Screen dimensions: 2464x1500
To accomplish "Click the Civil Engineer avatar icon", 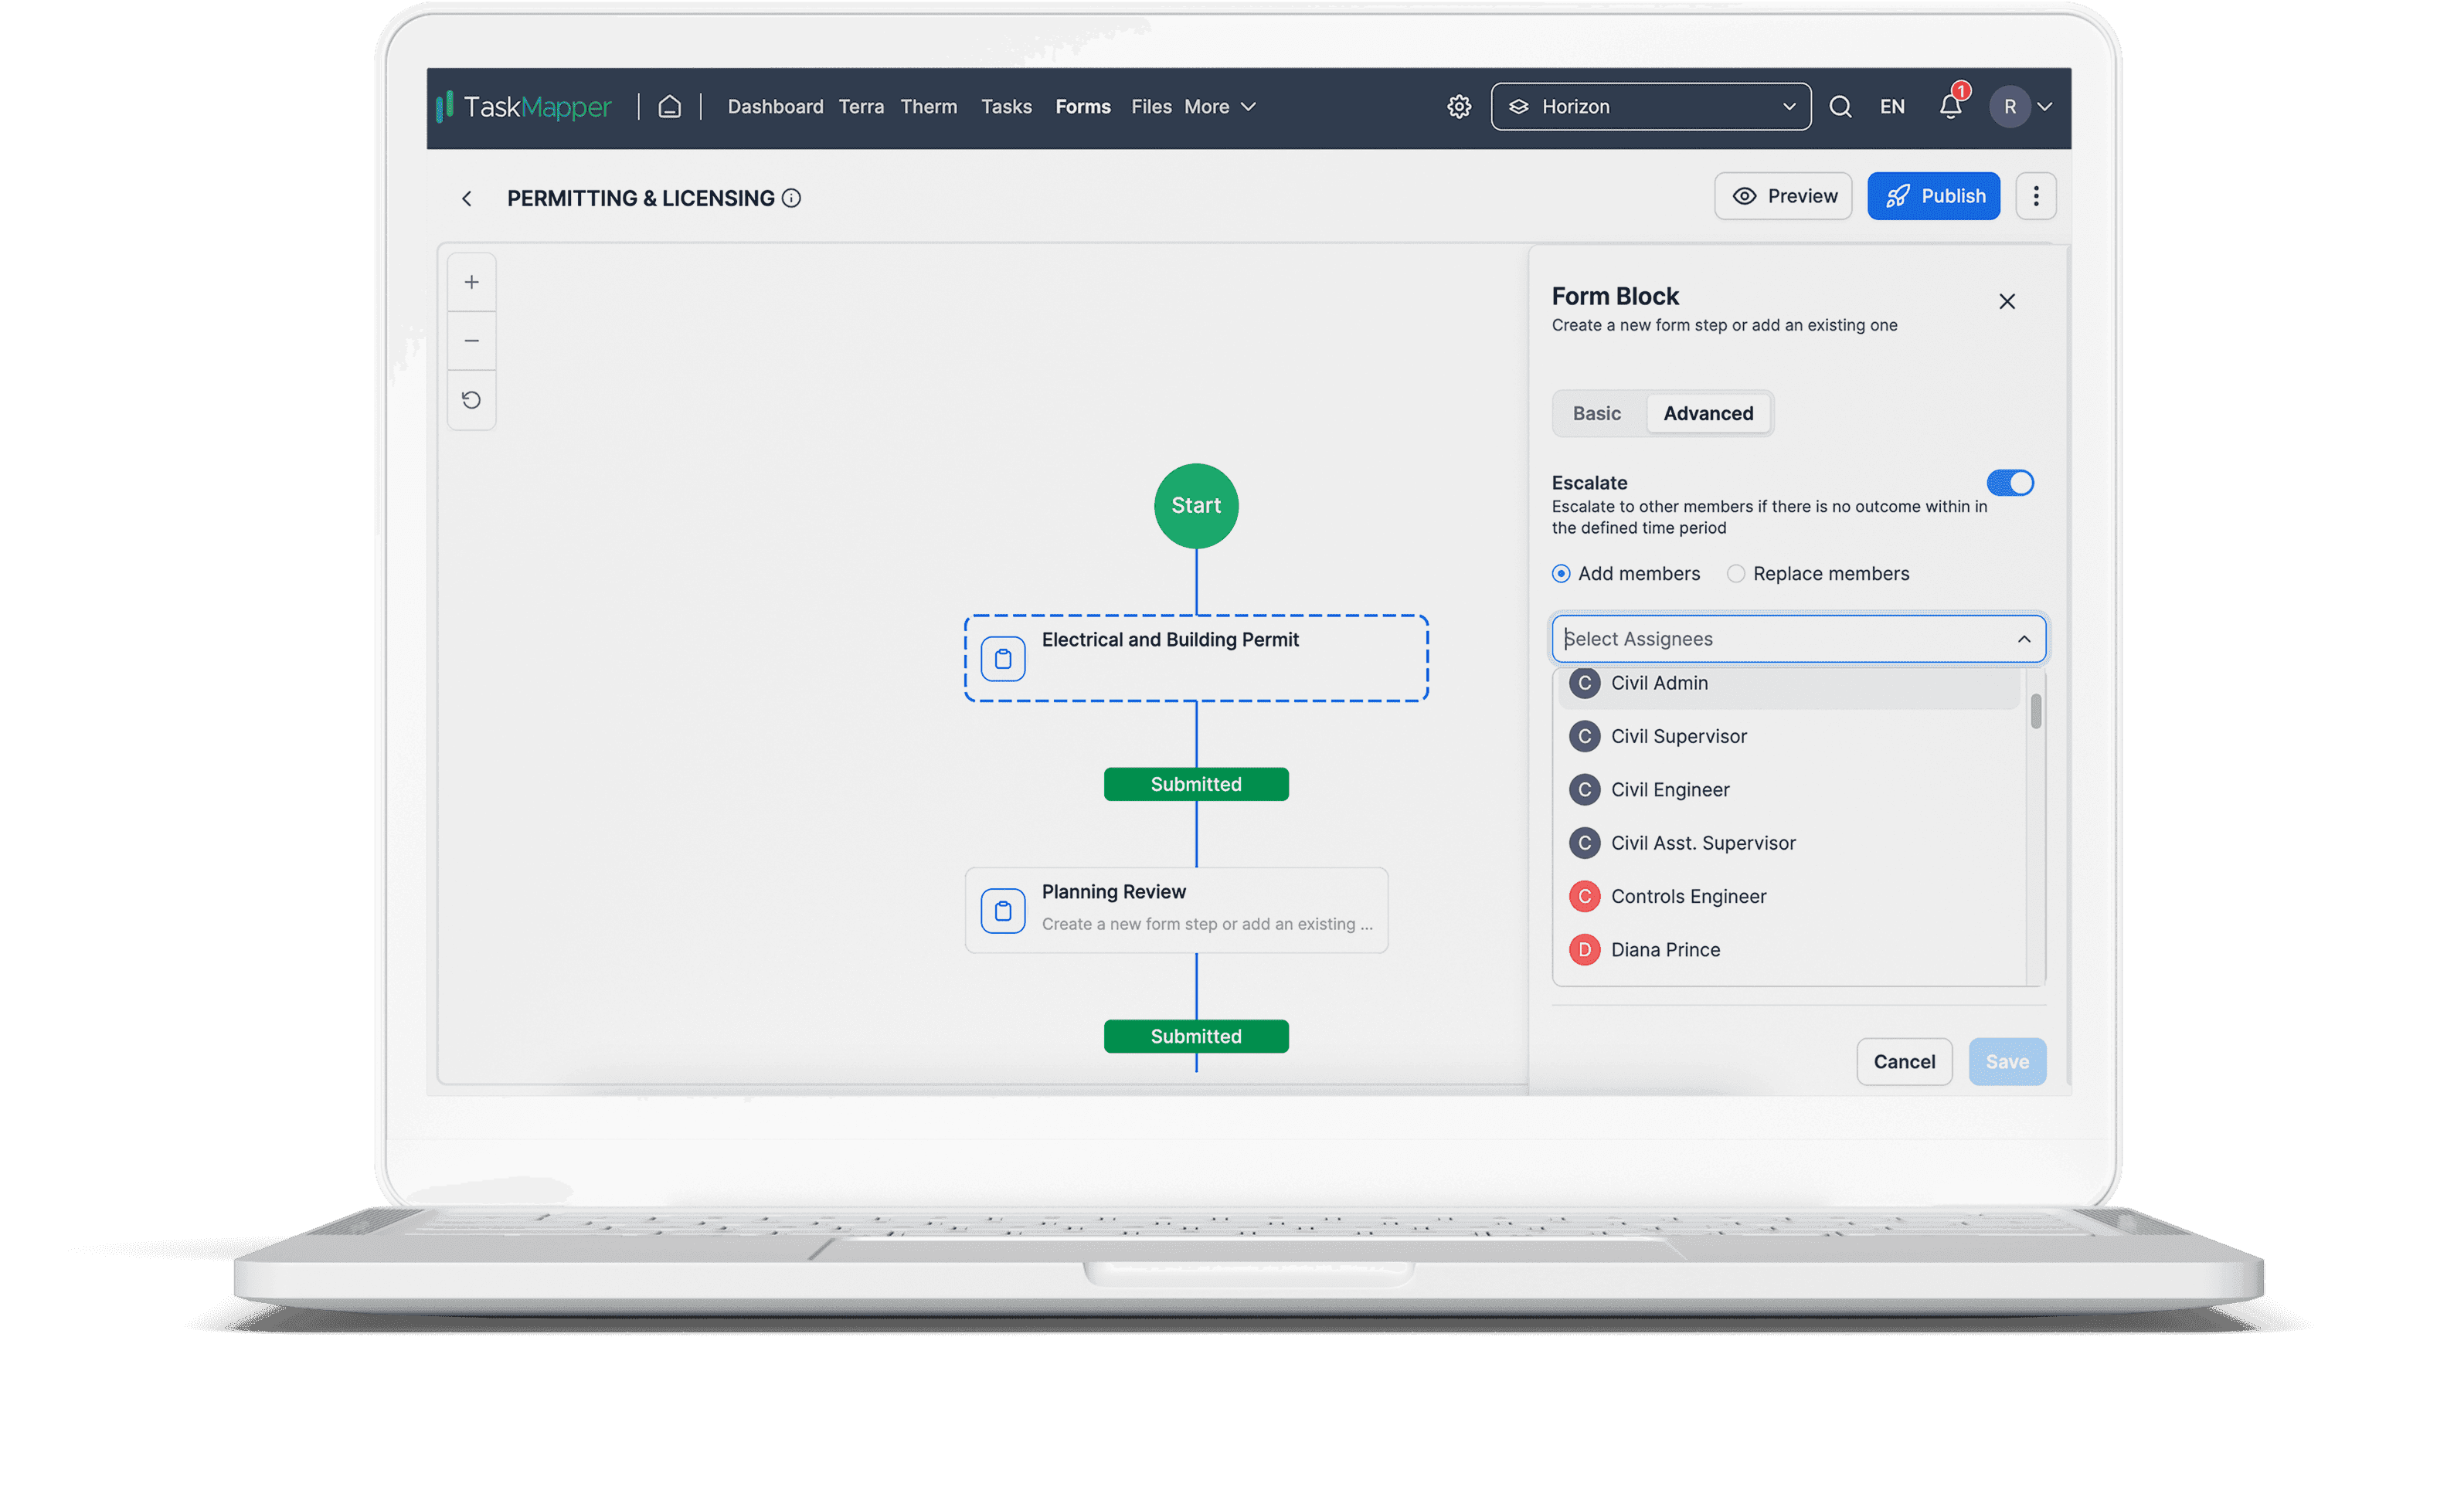I will click(1584, 790).
